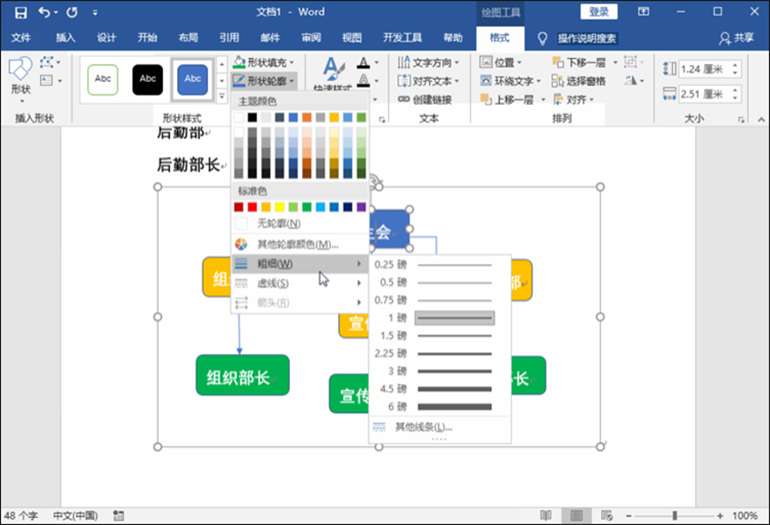770x525 pixels.
Task: Click the group objects icon
Action: pyautogui.click(x=631, y=62)
